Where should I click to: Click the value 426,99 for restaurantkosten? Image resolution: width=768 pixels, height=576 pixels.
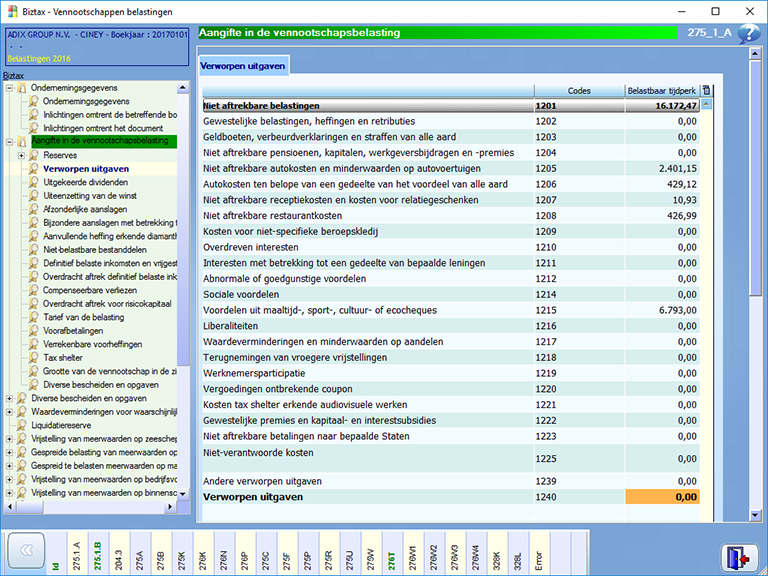(x=682, y=216)
